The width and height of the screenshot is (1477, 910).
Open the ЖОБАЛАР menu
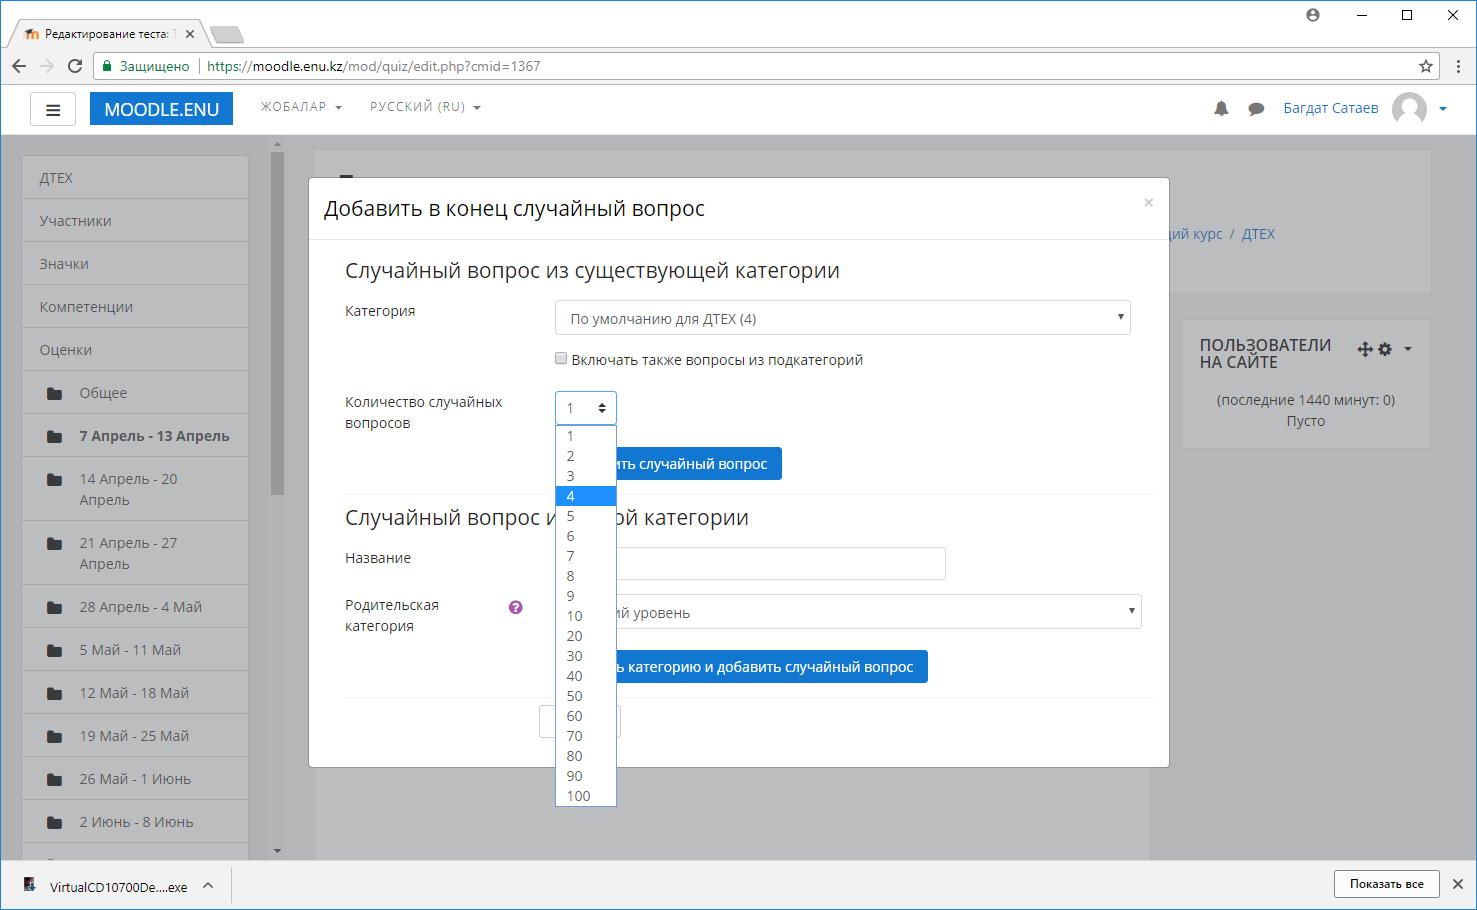pos(301,107)
